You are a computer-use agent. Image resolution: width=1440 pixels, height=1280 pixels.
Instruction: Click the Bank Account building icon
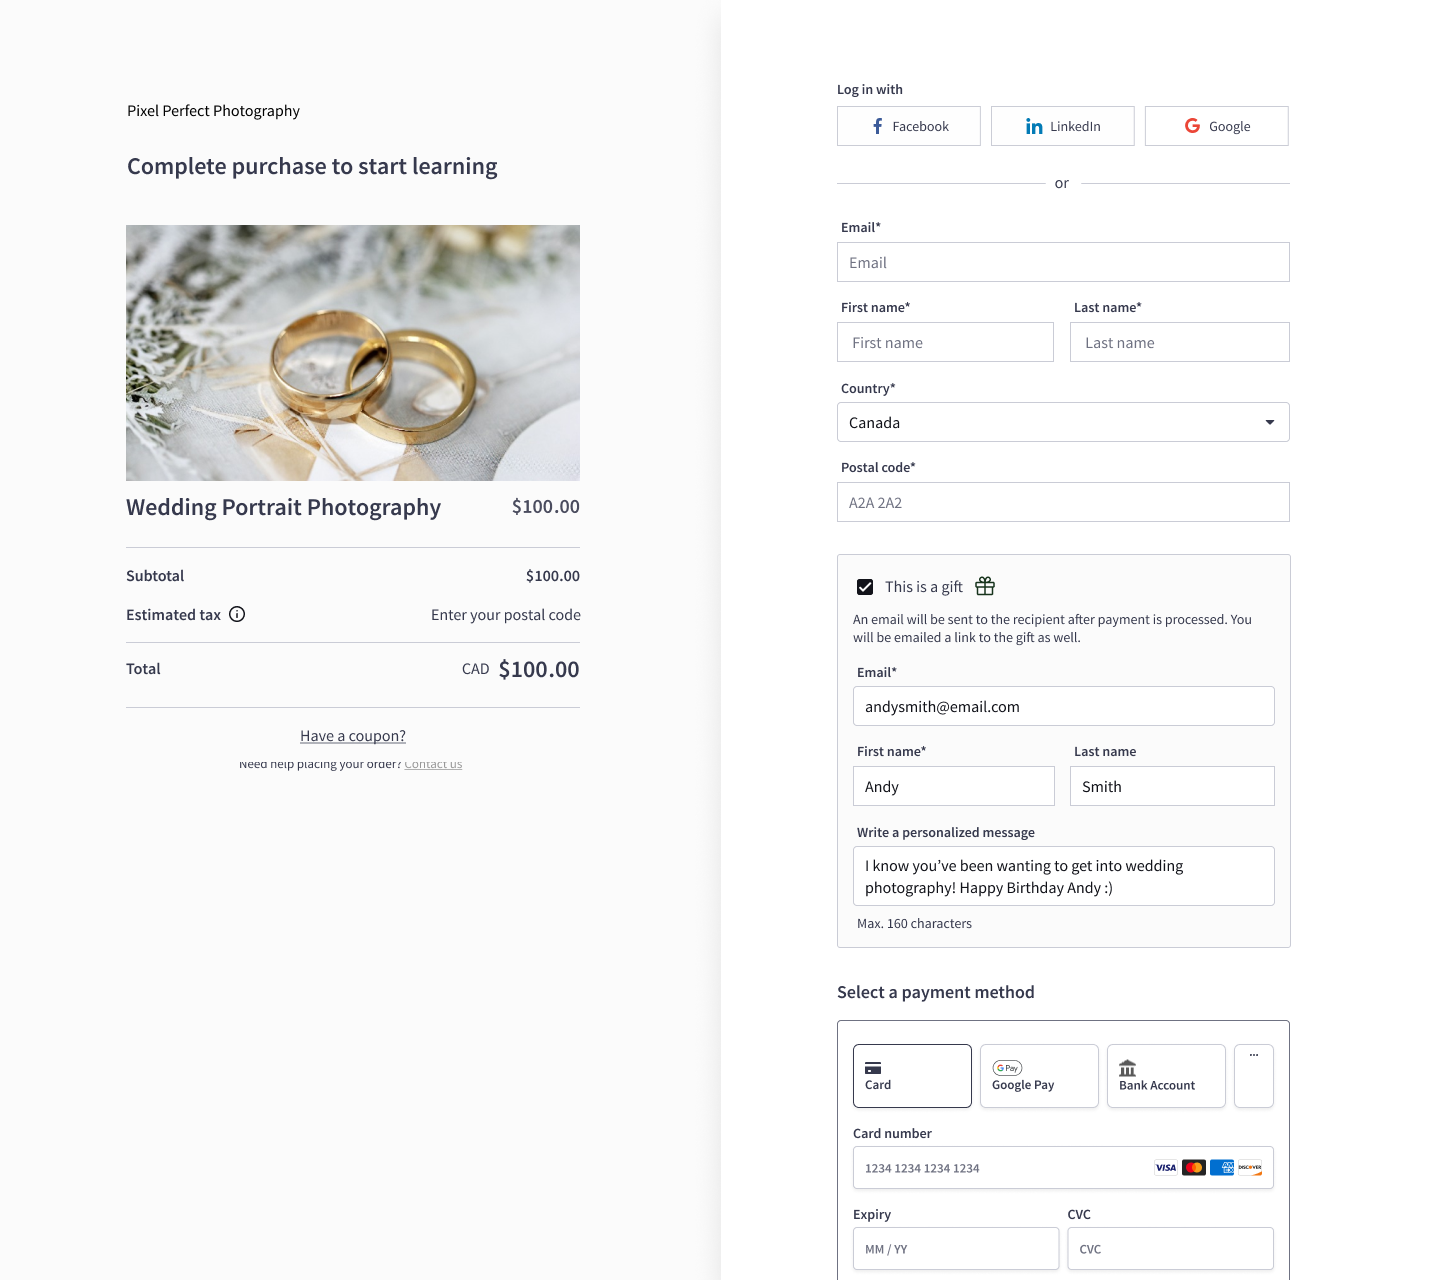[1127, 1068]
